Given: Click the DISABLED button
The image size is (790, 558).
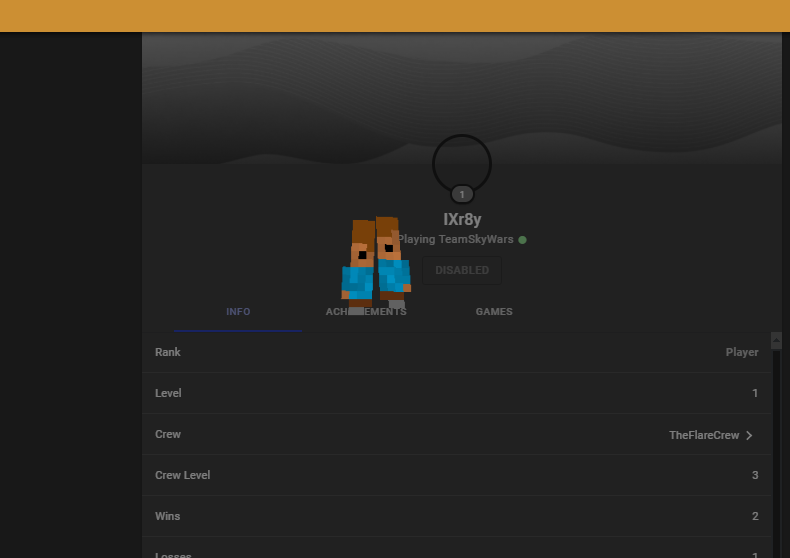Looking at the screenshot, I should pyautogui.click(x=462, y=270).
